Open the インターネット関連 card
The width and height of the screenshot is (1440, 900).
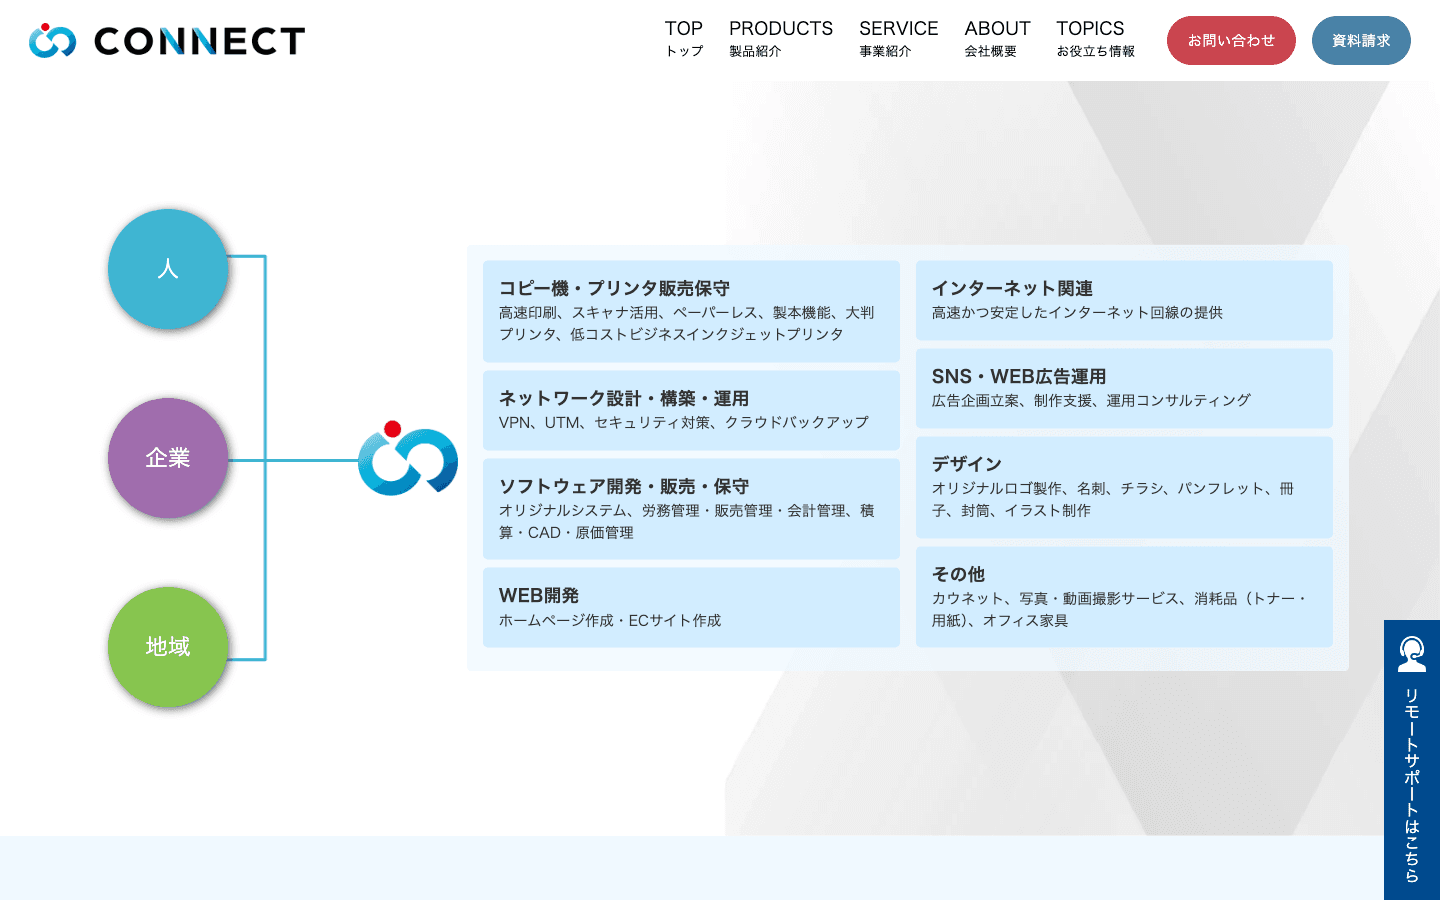[1124, 300]
